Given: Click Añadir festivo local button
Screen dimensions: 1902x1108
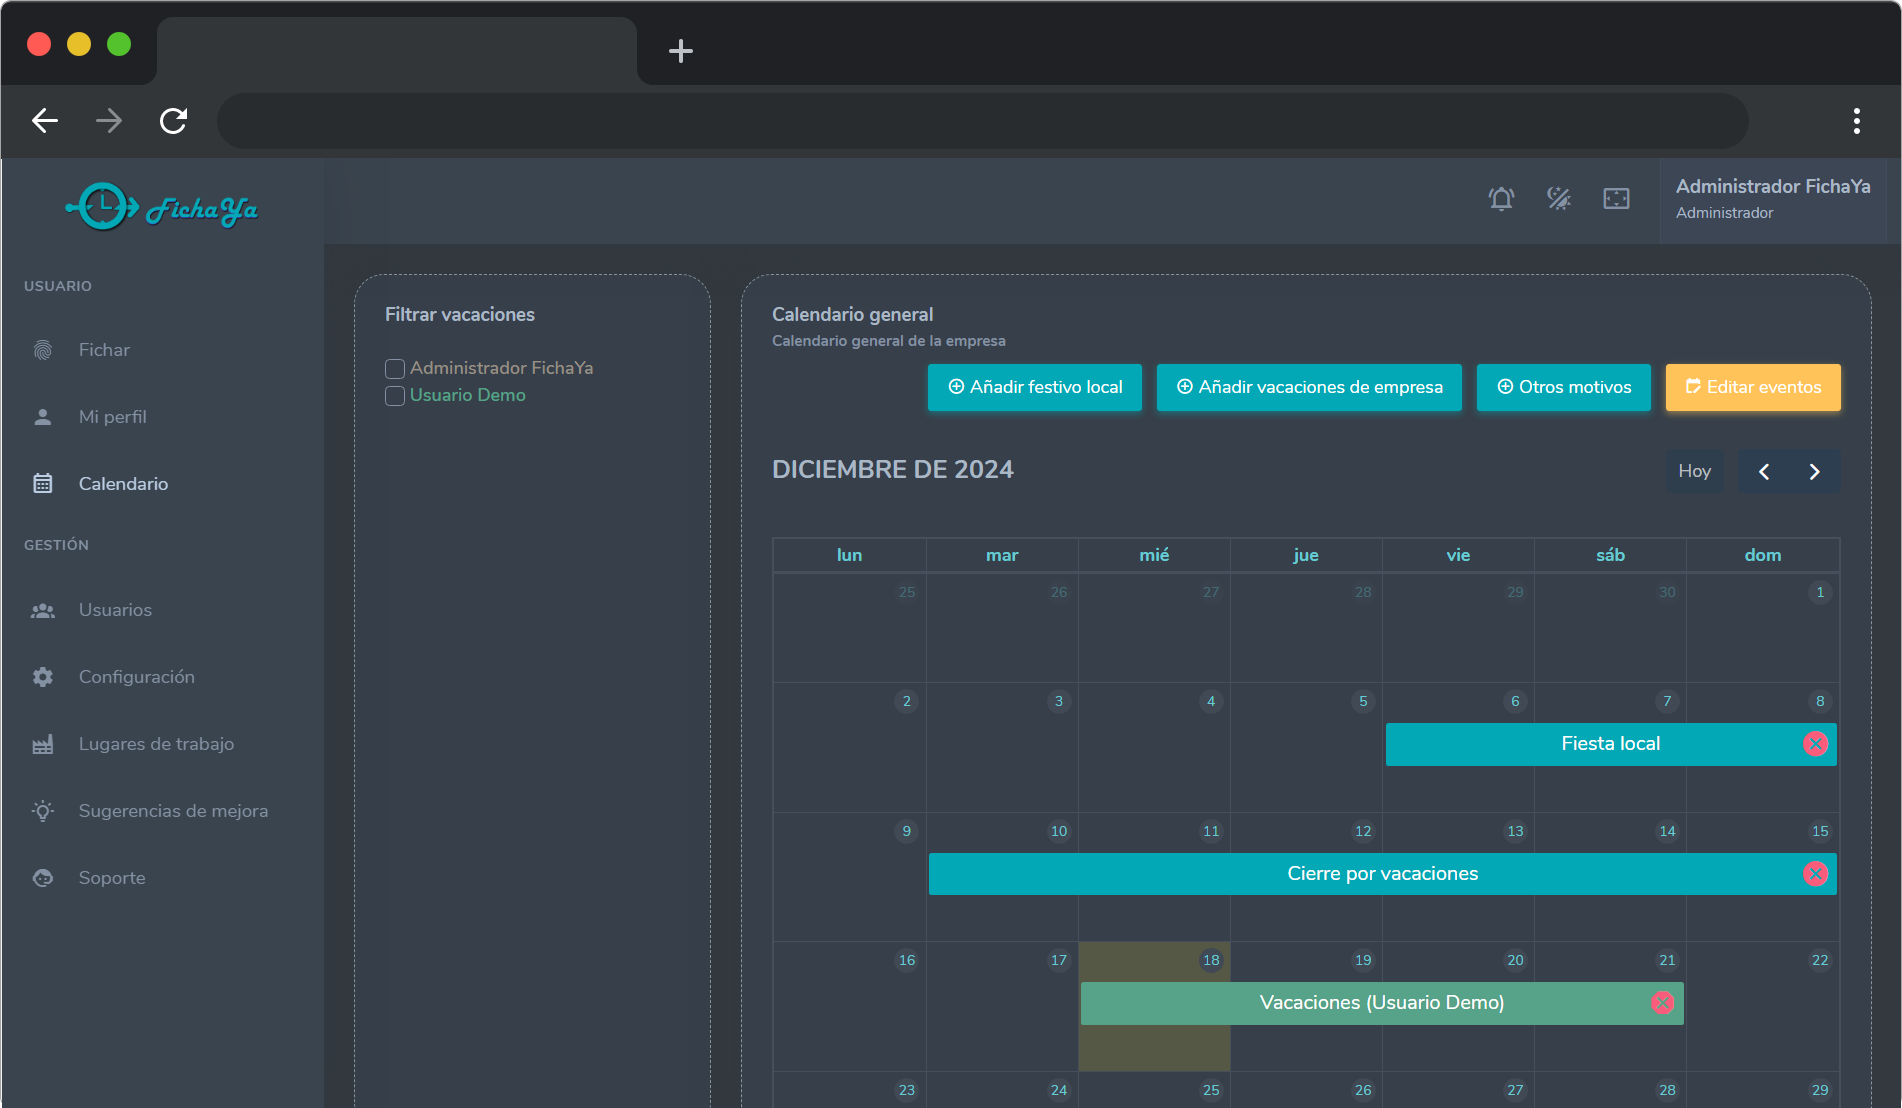Looking at the screenshot, I should point(1034,388).
